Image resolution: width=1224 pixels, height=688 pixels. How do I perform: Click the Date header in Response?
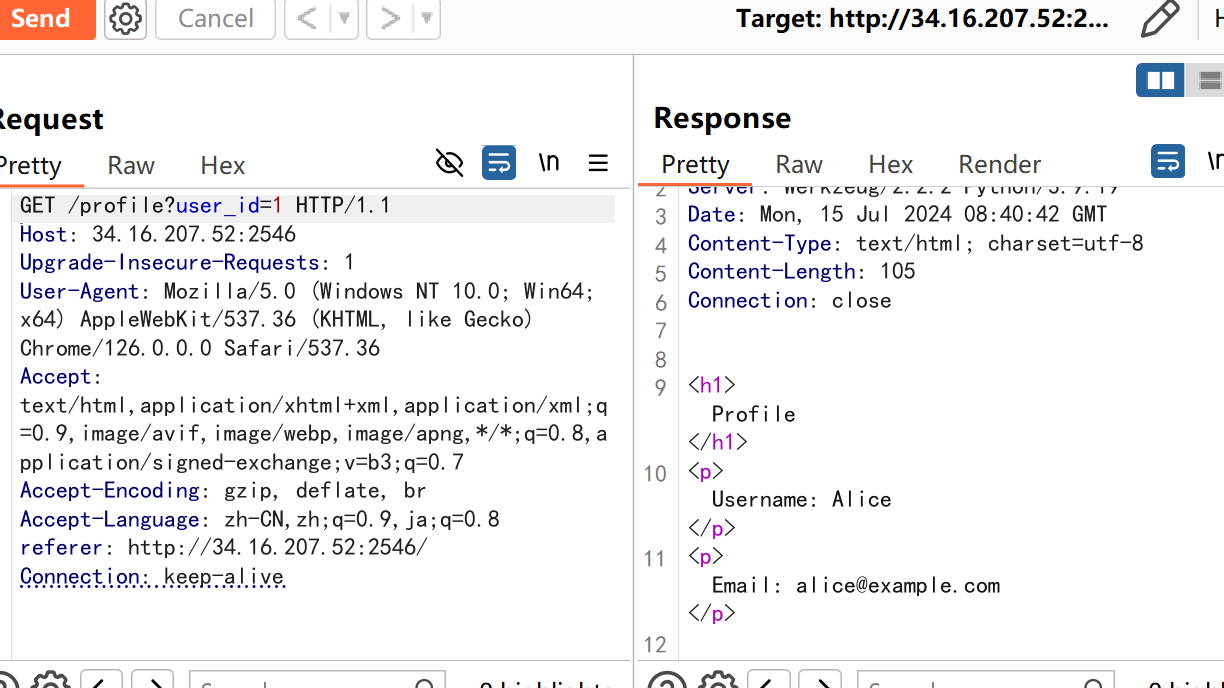coord(898,214)
